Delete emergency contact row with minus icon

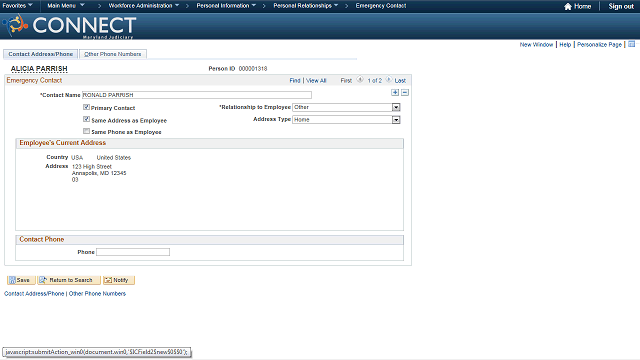[x=404, y=93]
